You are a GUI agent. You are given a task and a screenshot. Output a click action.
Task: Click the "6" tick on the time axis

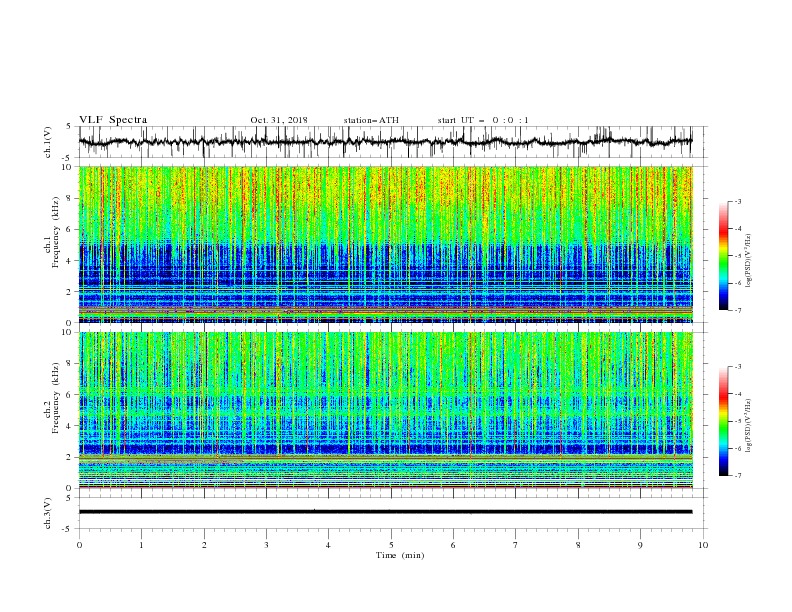click(453, 545)
